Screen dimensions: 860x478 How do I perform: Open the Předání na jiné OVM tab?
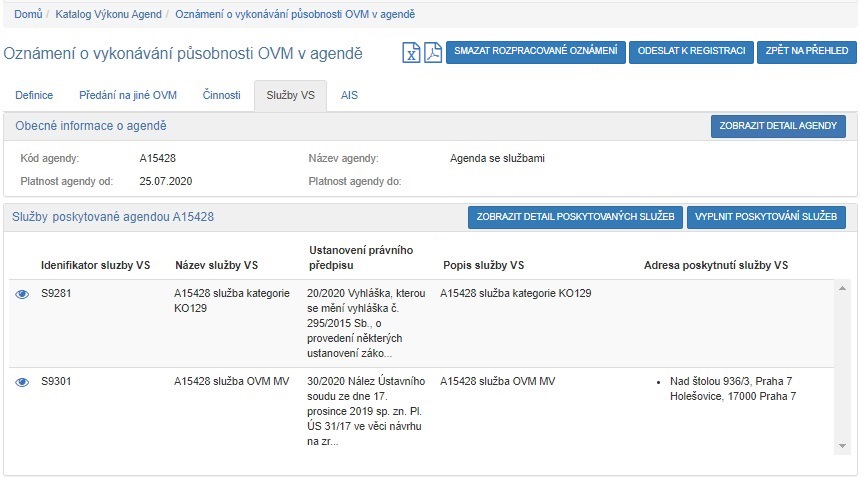pyautogui.click(x=128, y=95)
